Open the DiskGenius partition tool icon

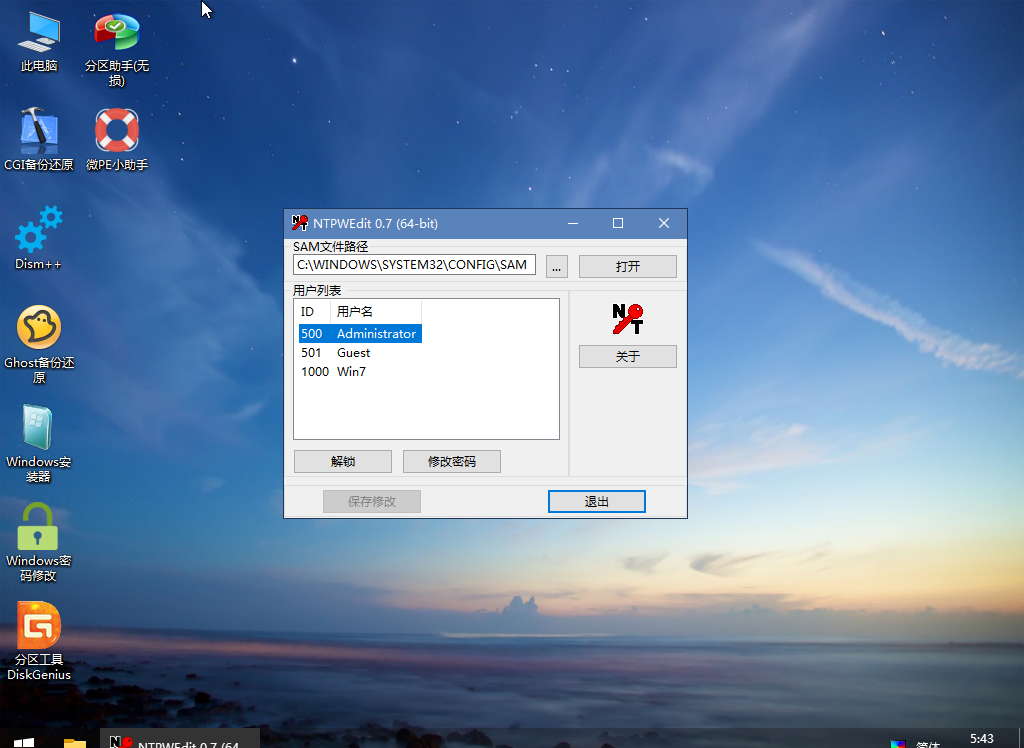click(39, 626)
